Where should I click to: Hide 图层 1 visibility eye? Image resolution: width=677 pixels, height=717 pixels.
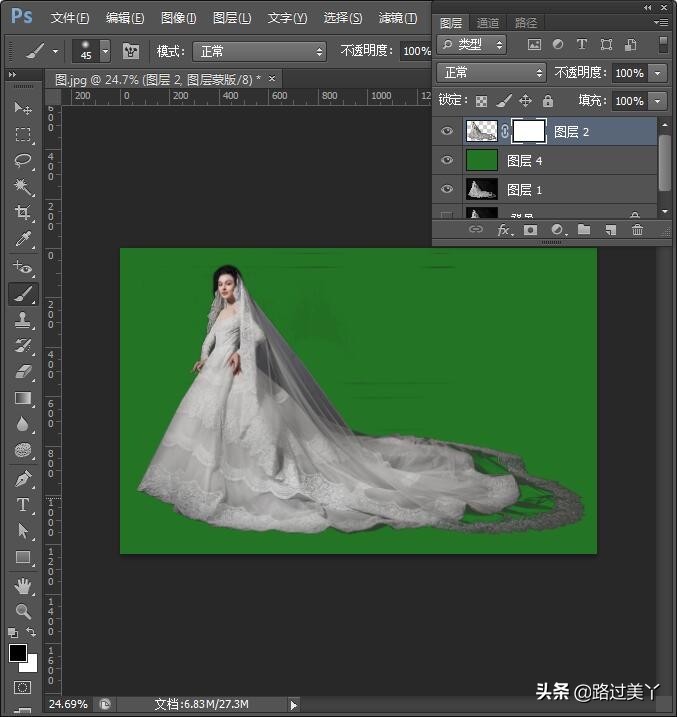click(447, 189)
